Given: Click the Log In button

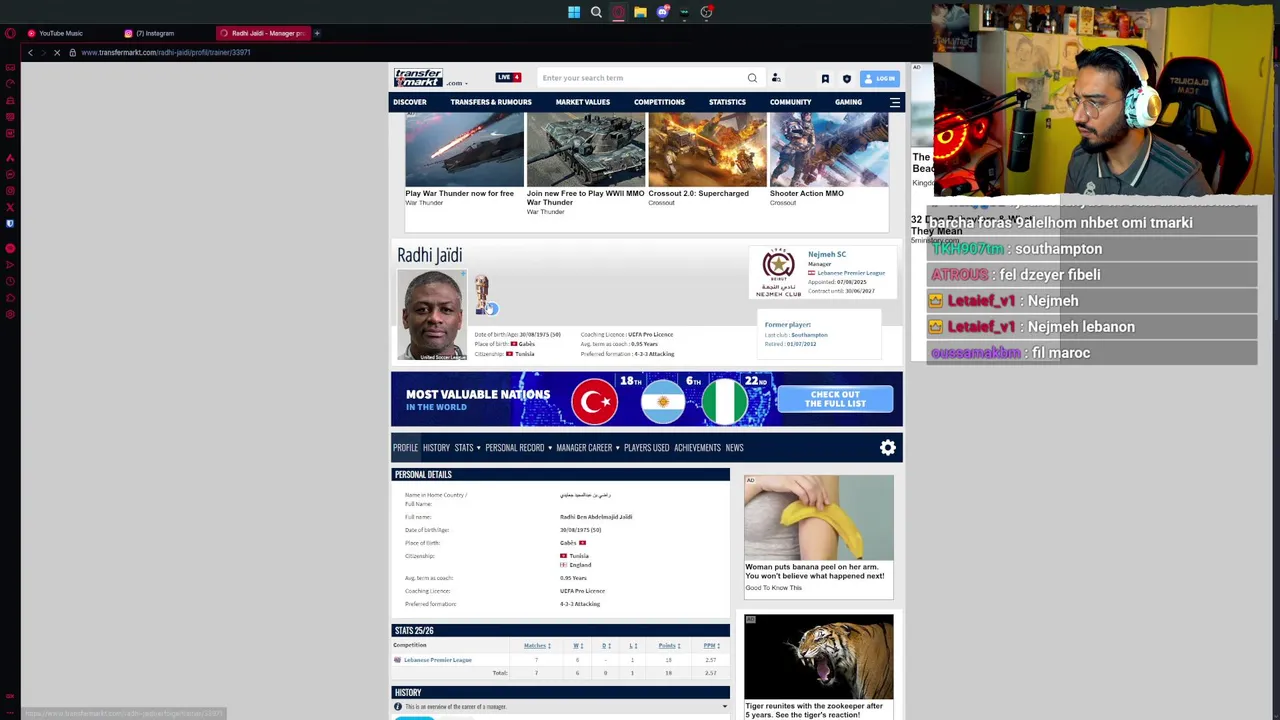Looking at the screenshot, I should (880, 78).
